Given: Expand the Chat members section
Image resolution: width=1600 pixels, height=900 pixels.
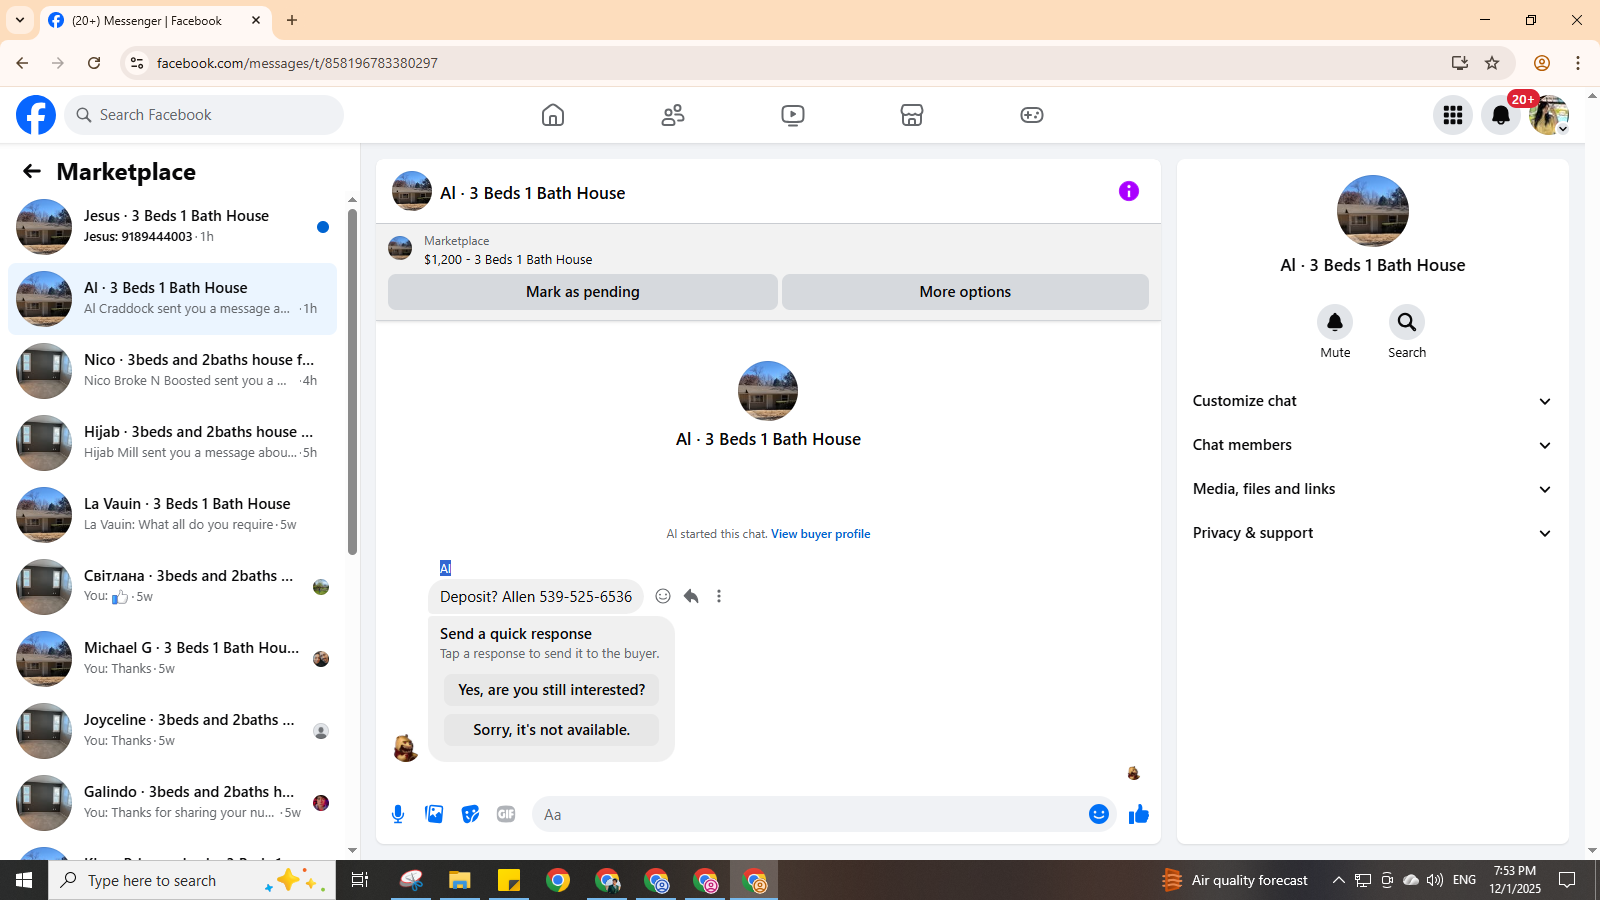Looking at the screenshot, I should (1372, 445).
